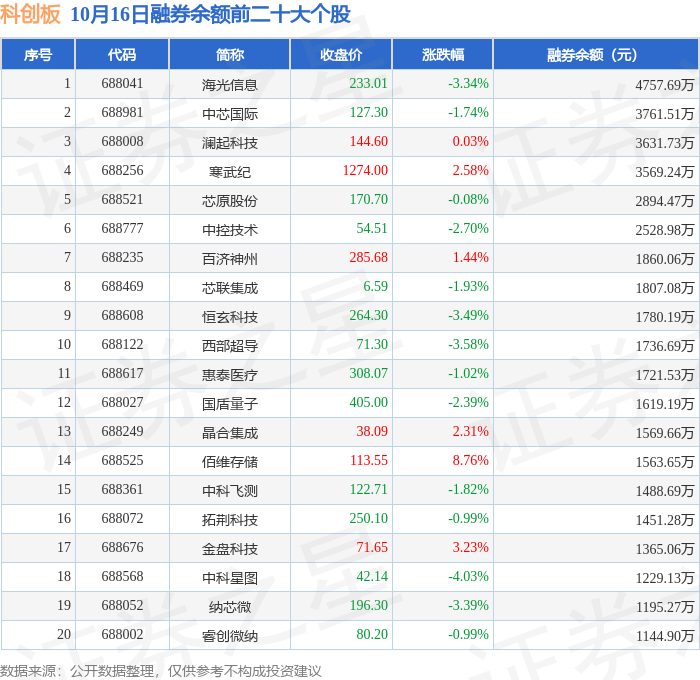Click change value 8.76%
The width and height of the screenshot is (700, 680).
[x=471, y=461]
